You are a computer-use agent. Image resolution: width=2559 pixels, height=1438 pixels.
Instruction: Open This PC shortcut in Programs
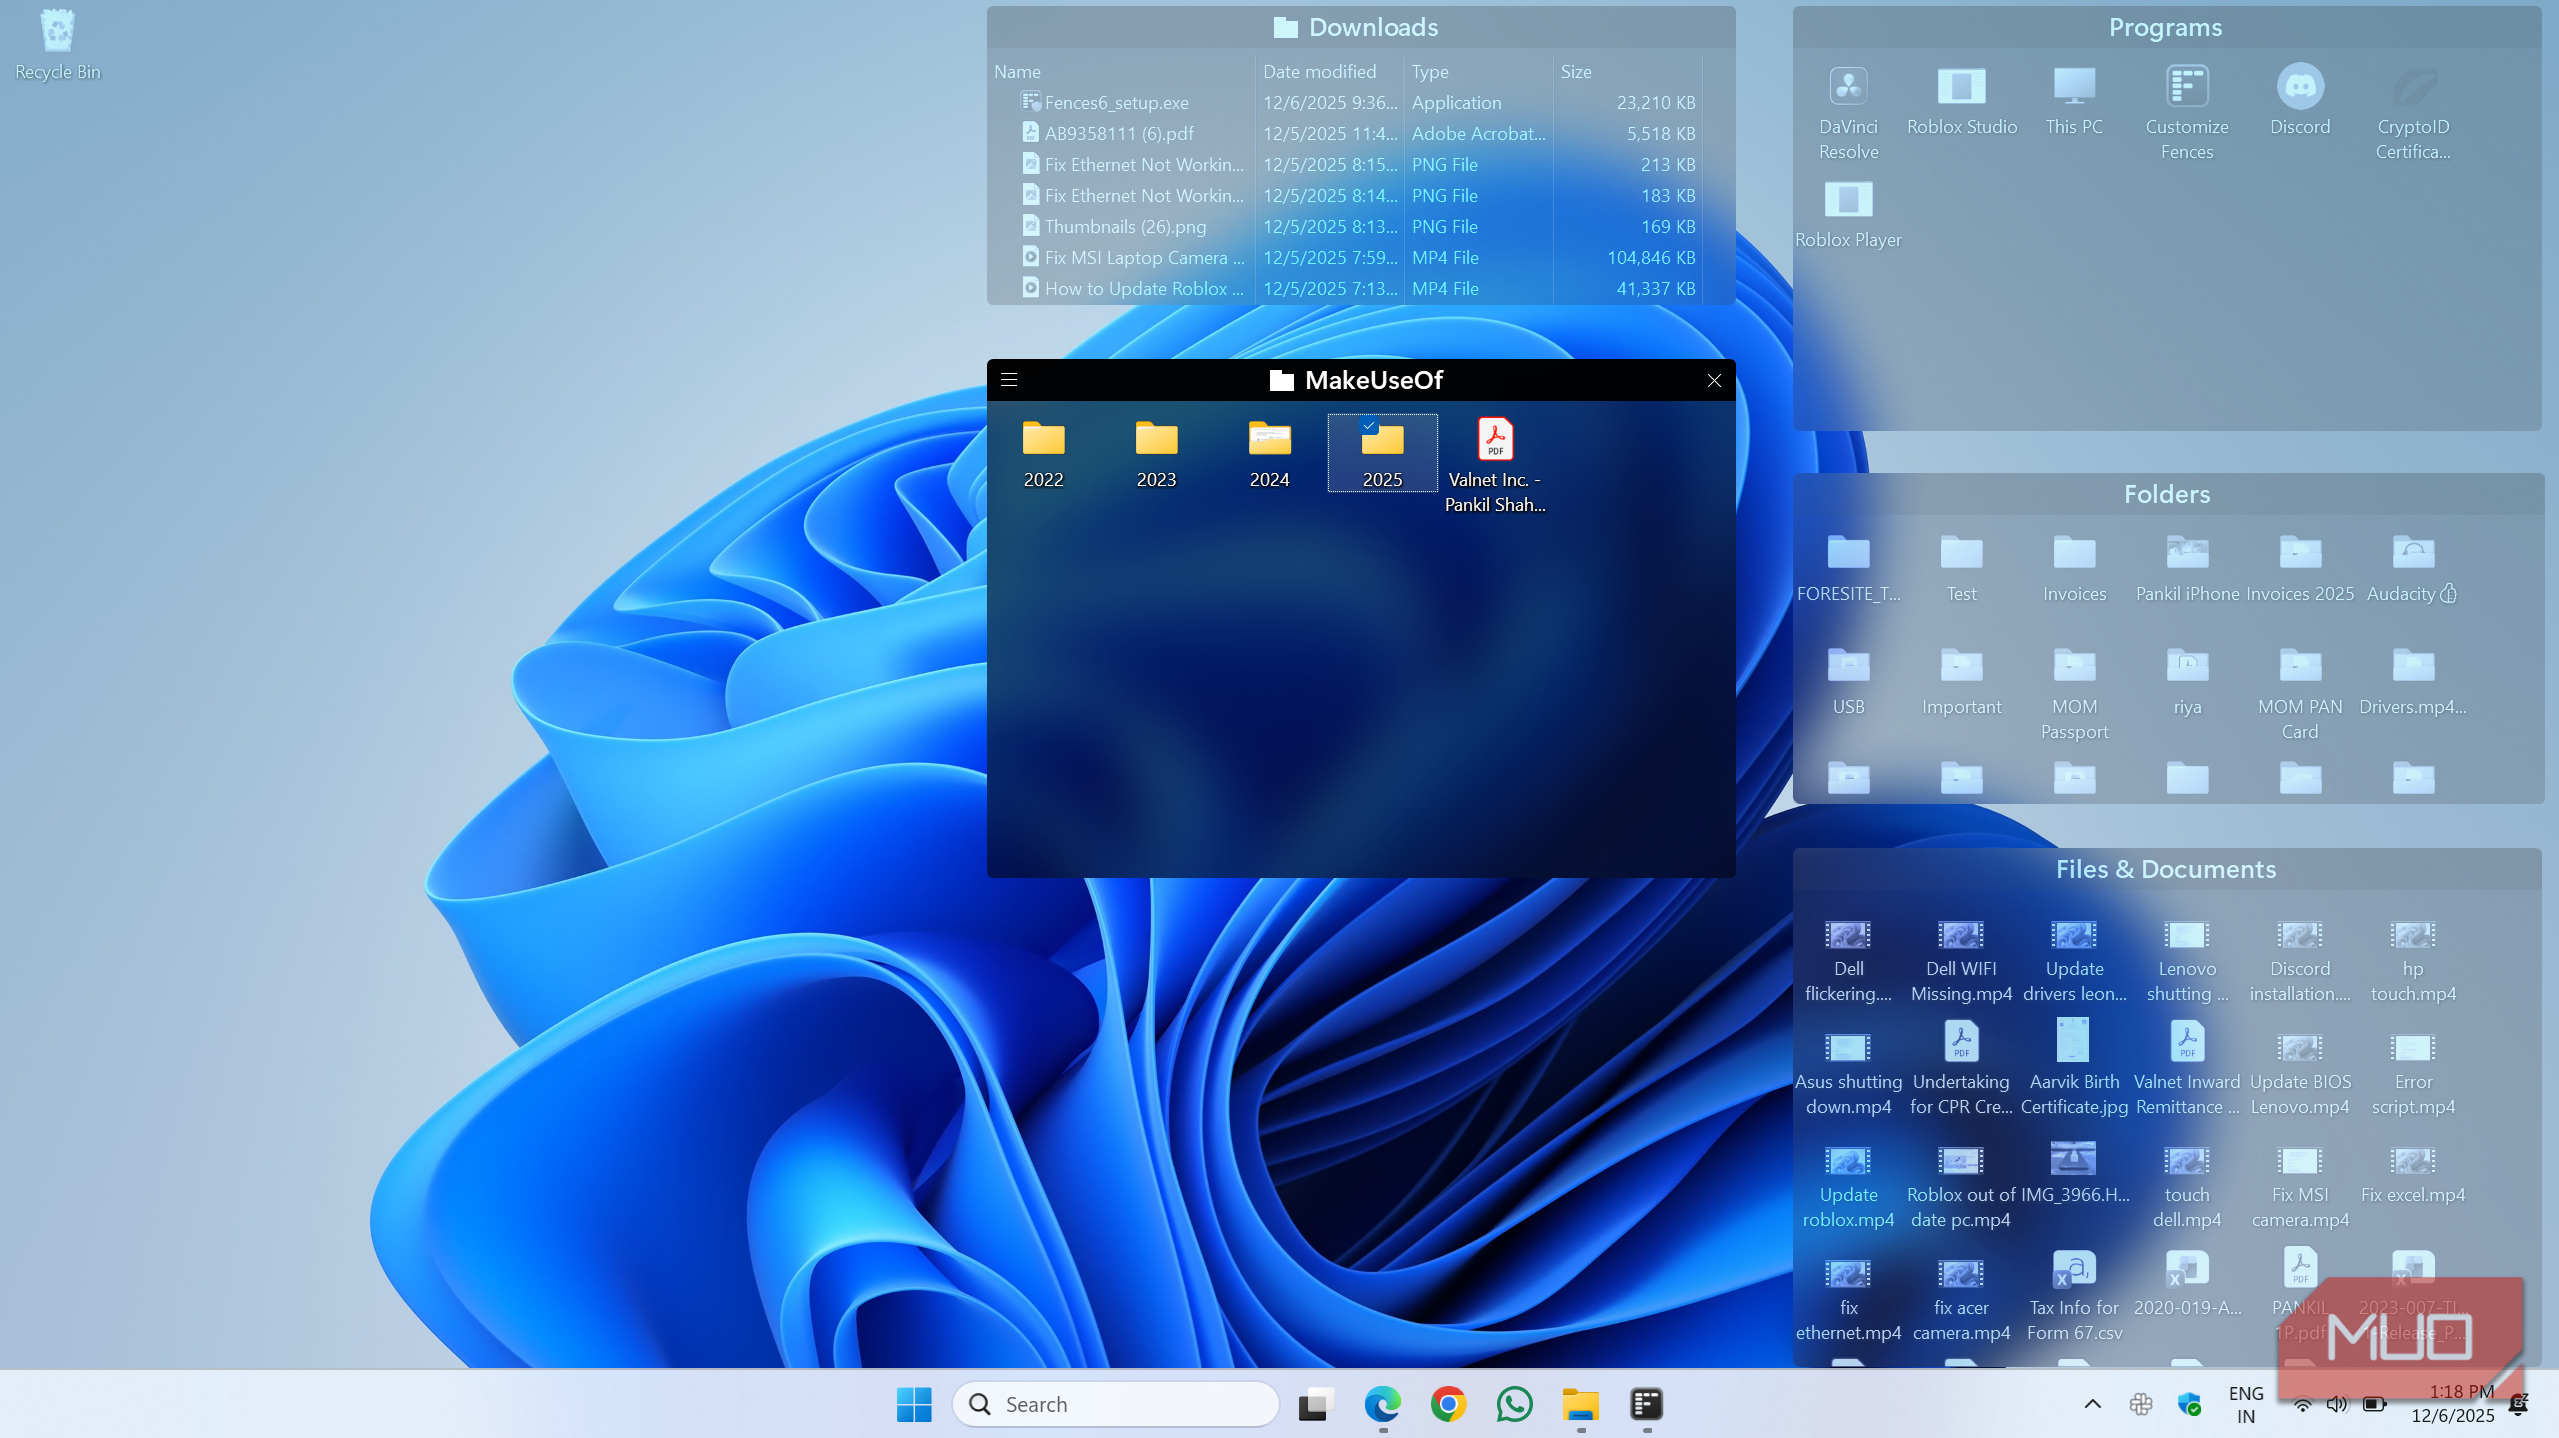click(2074, 101)
